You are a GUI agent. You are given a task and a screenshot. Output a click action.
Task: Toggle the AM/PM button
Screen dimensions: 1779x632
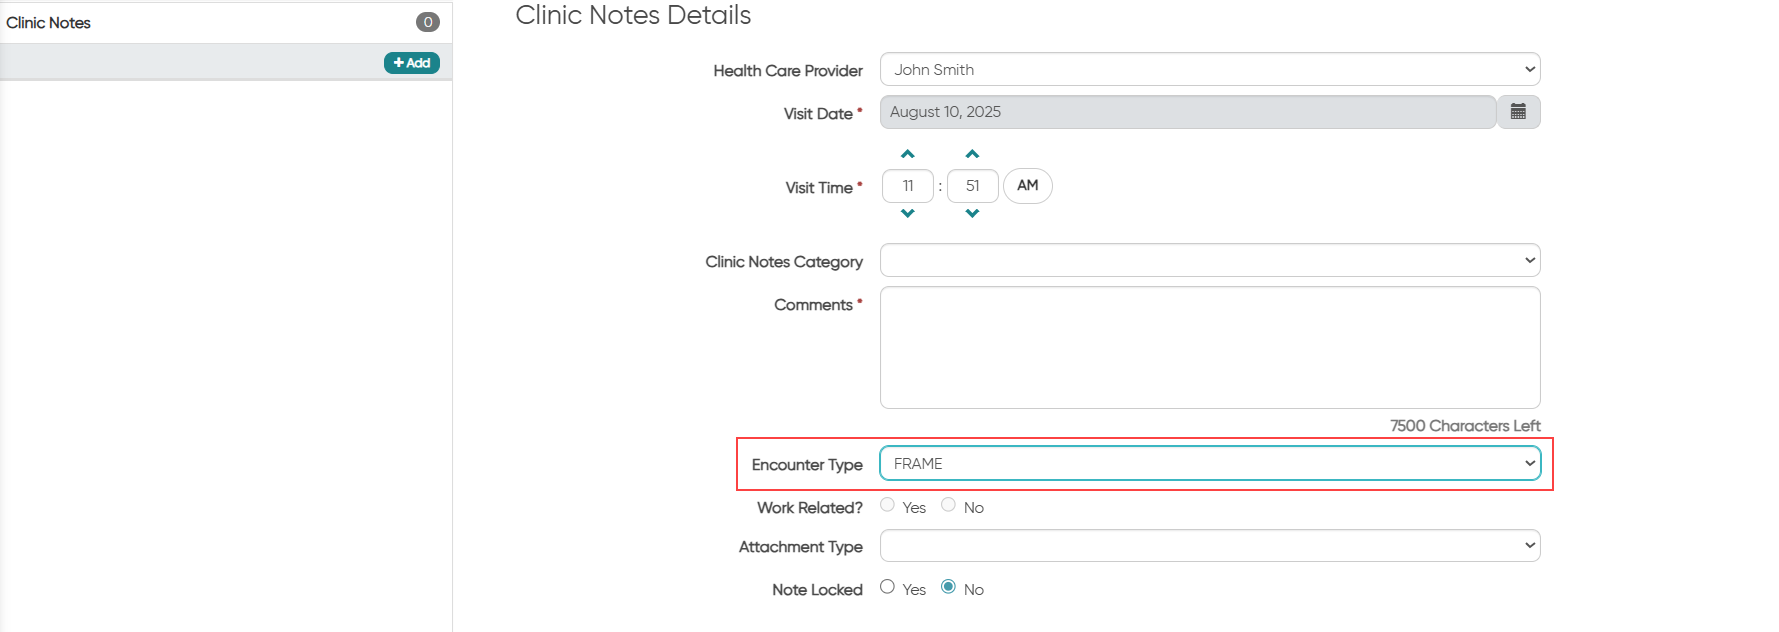pyautogui.click(x=1027, y=186)
